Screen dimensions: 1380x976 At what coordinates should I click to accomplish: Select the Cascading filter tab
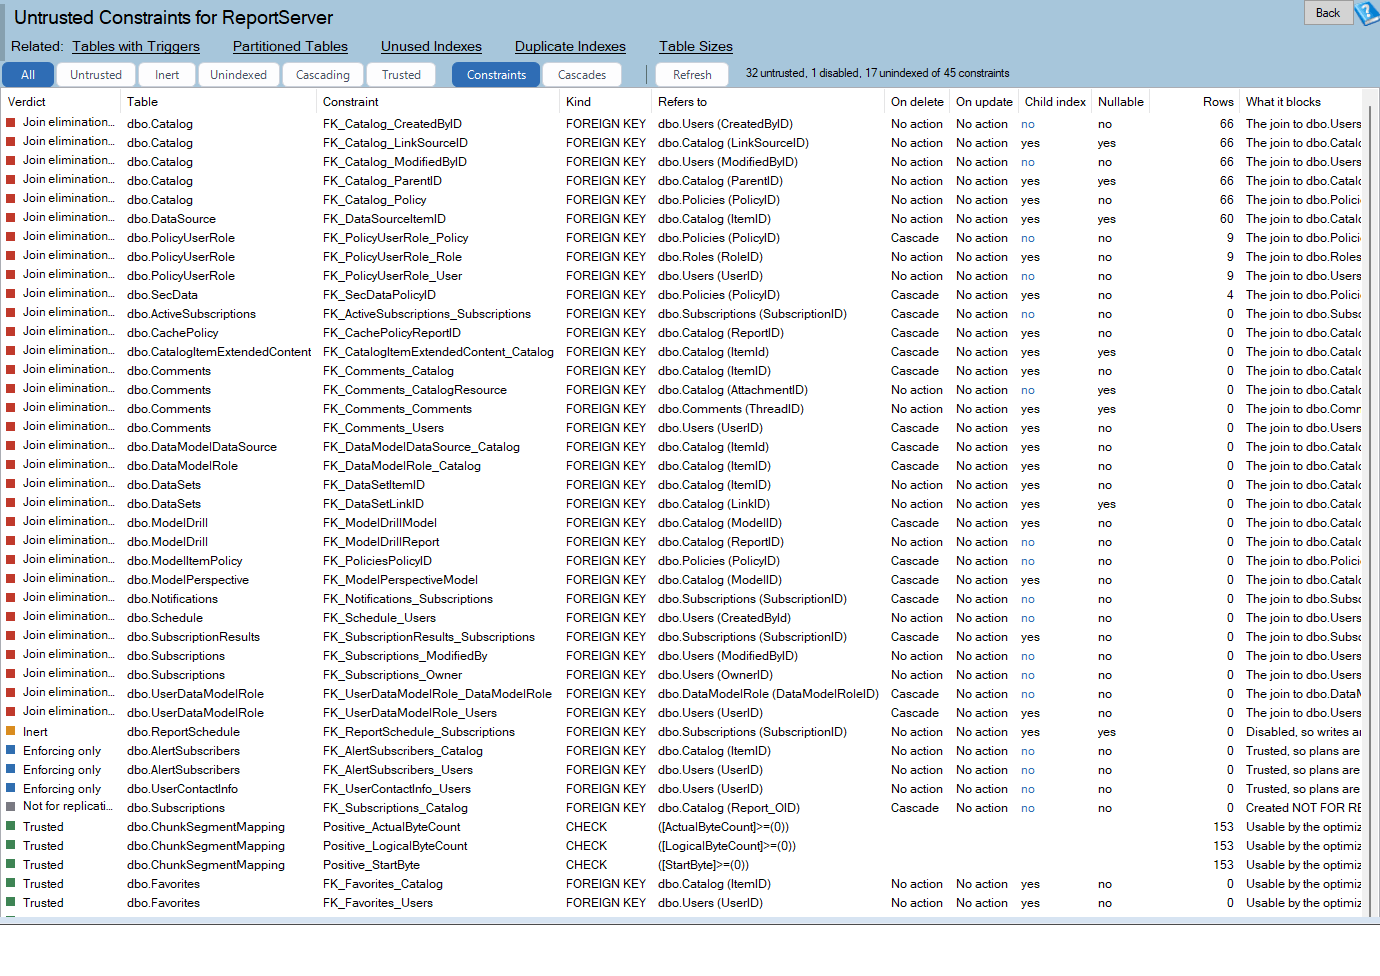pyautogui.click(x=323, y=75)
